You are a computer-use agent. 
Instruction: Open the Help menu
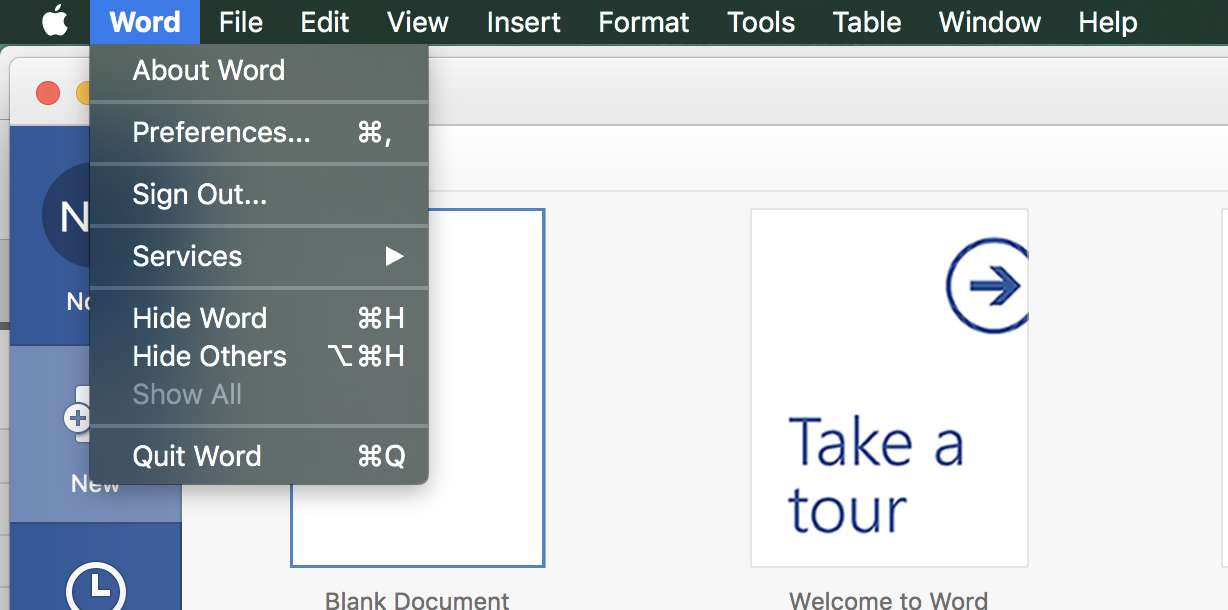pos(1107,22)
